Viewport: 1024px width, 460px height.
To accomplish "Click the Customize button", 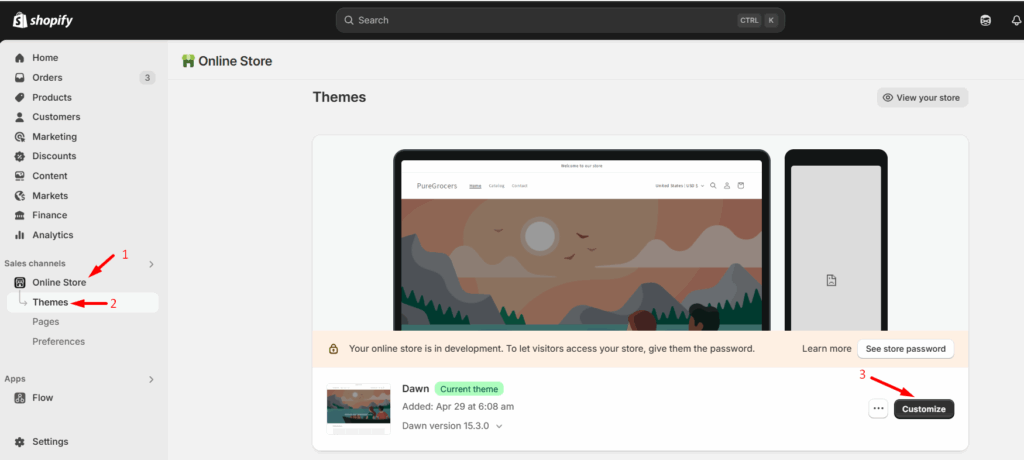I will click(923, 409).
